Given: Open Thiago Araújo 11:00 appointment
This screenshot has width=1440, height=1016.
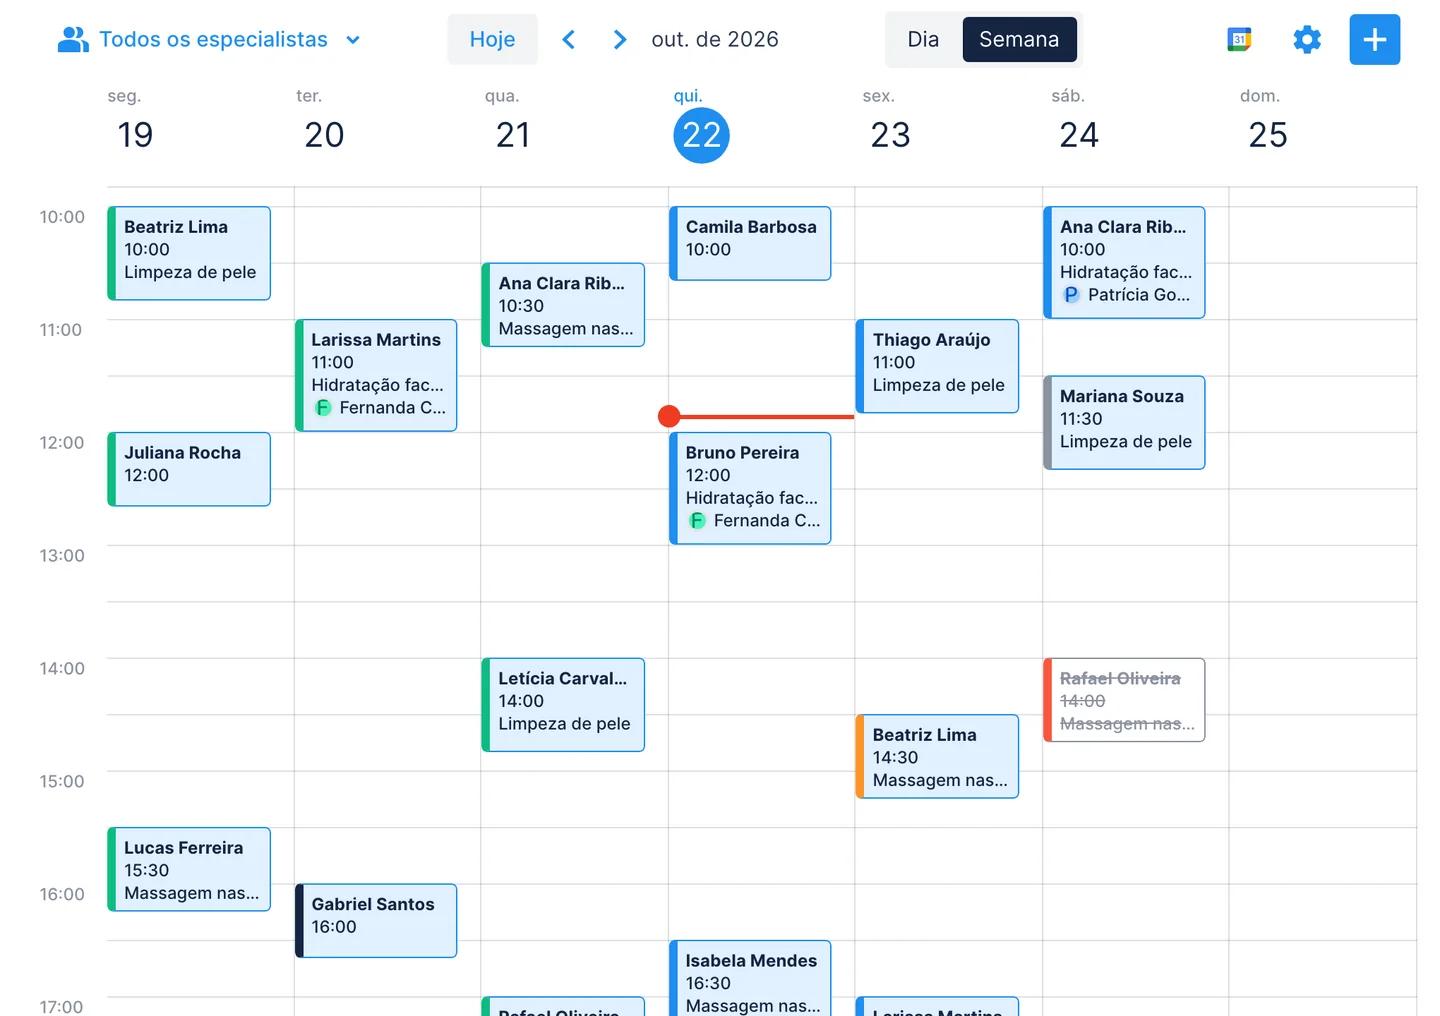Looking at the screenshot, I should pyautogui.click(x=937, y=366).
